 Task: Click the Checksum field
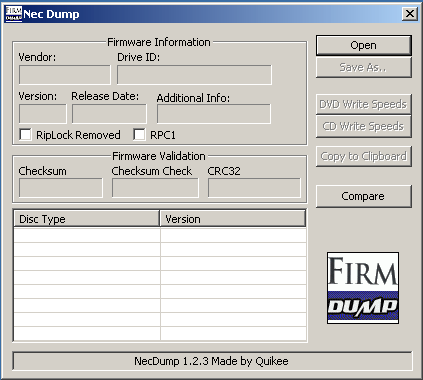point(61,188)
